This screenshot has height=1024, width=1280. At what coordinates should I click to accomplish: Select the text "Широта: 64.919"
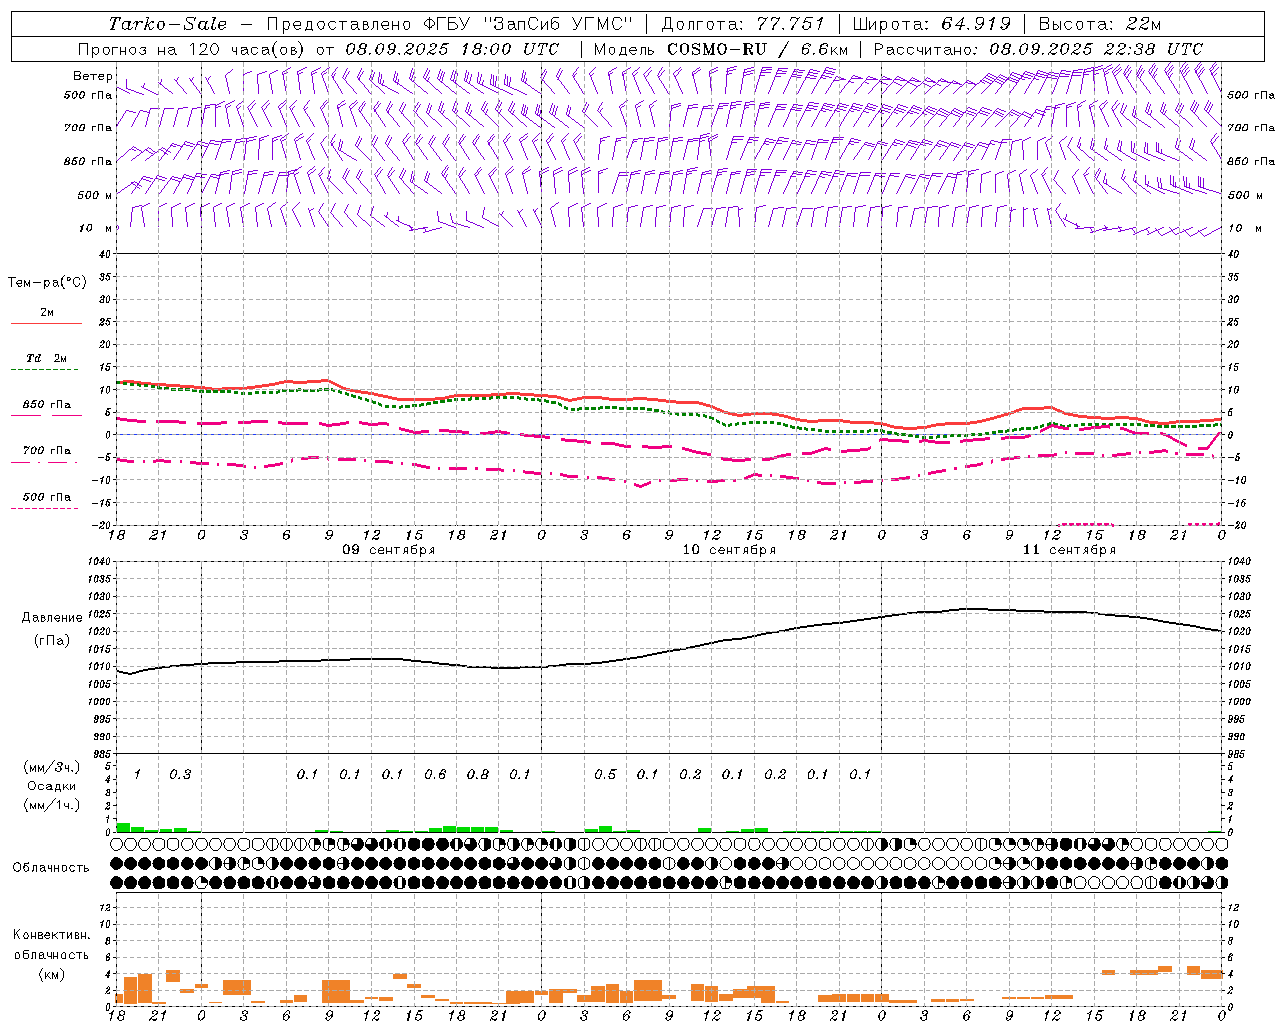[932, 24]
